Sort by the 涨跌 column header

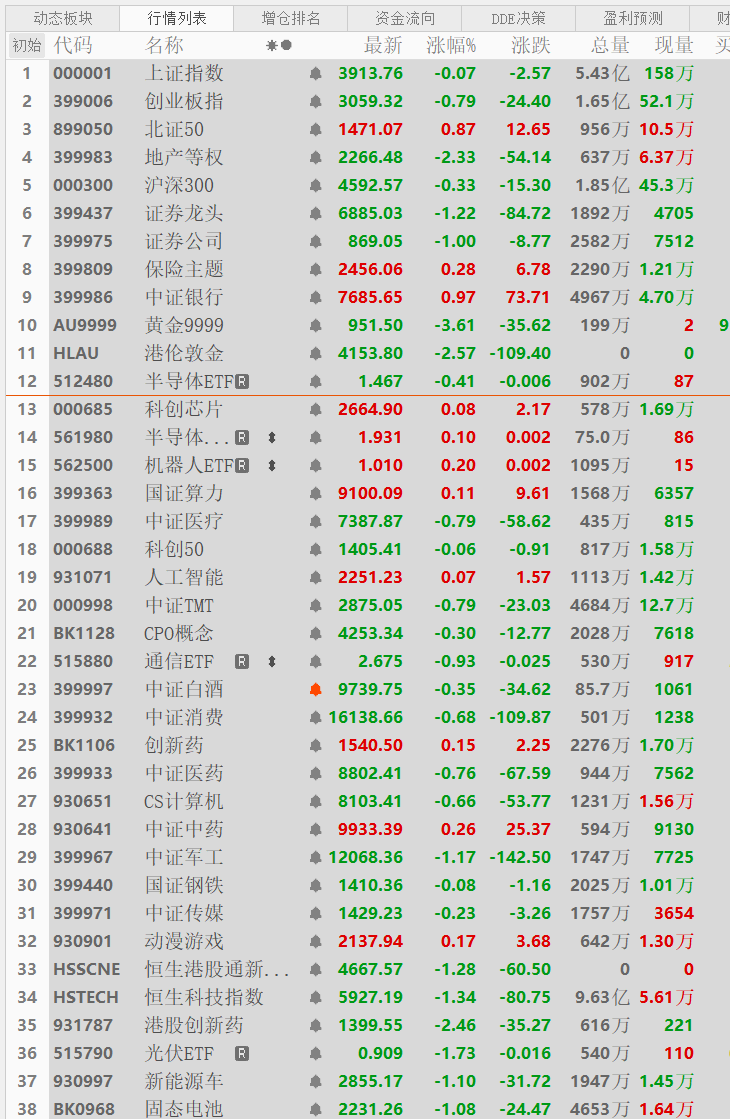[x=531, y=46]
